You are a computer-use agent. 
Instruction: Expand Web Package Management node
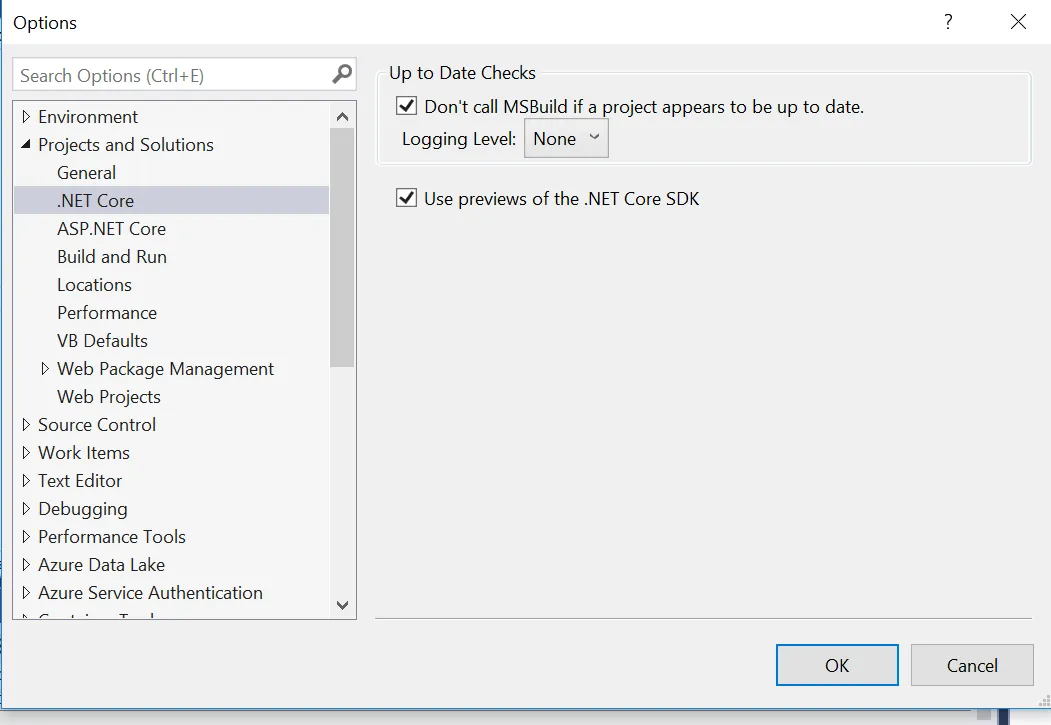[x=45, y=369]
